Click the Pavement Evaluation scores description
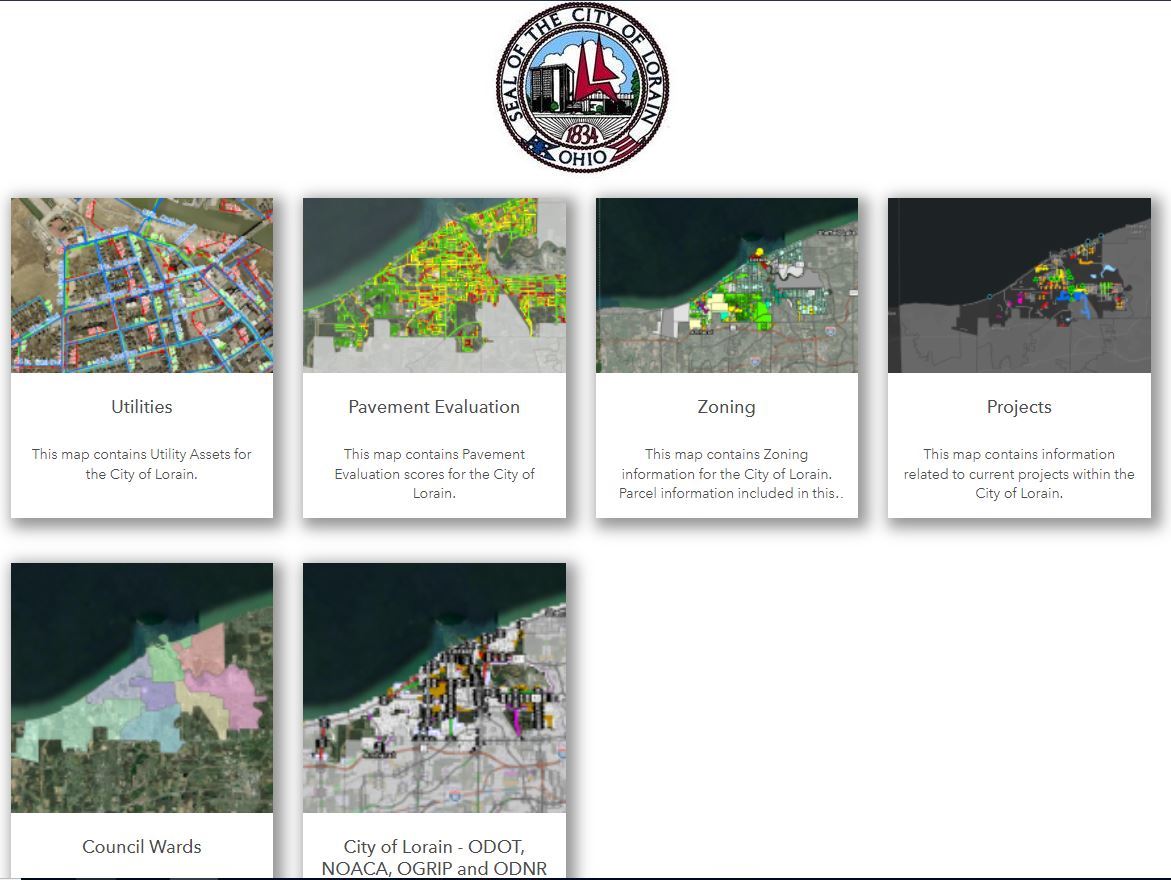Screen dimensions: 1171x880 tap(434, 474)
